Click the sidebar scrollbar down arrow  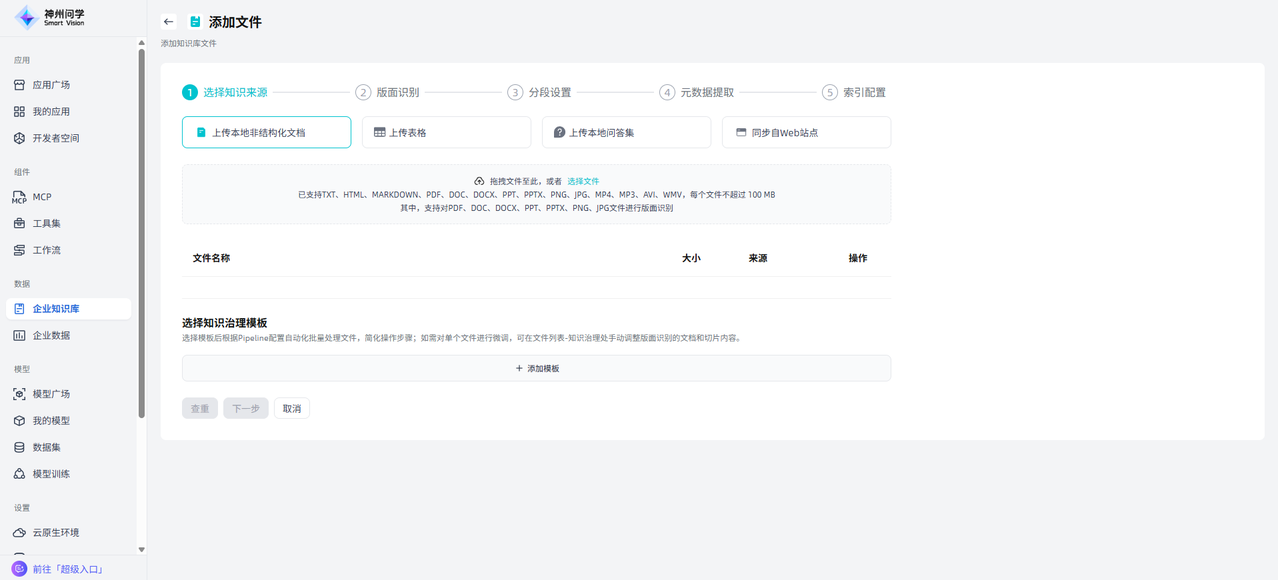point(141,549)
